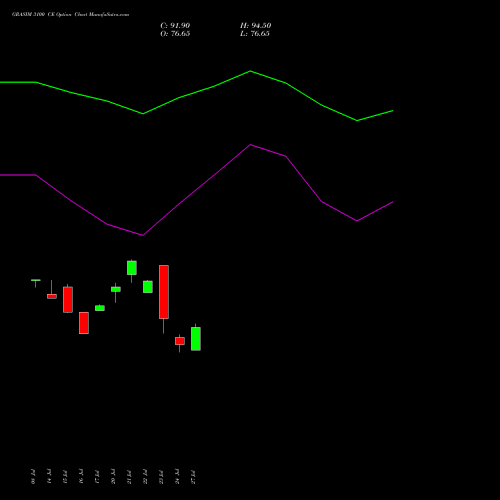
Task: Select the highest green candle for 21 Jul
Action: click(x=132, y=268)
